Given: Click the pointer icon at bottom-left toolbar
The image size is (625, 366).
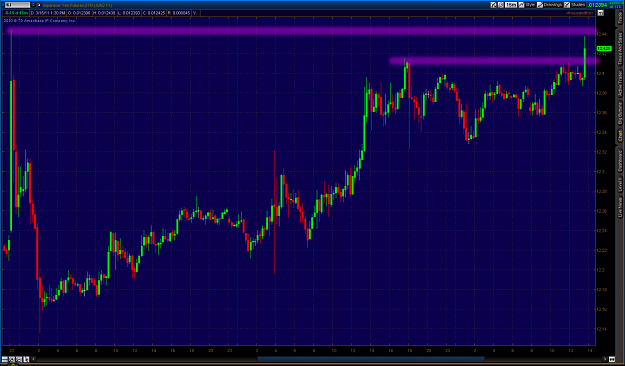Looking at the screenshot, I should coord(26,359).
